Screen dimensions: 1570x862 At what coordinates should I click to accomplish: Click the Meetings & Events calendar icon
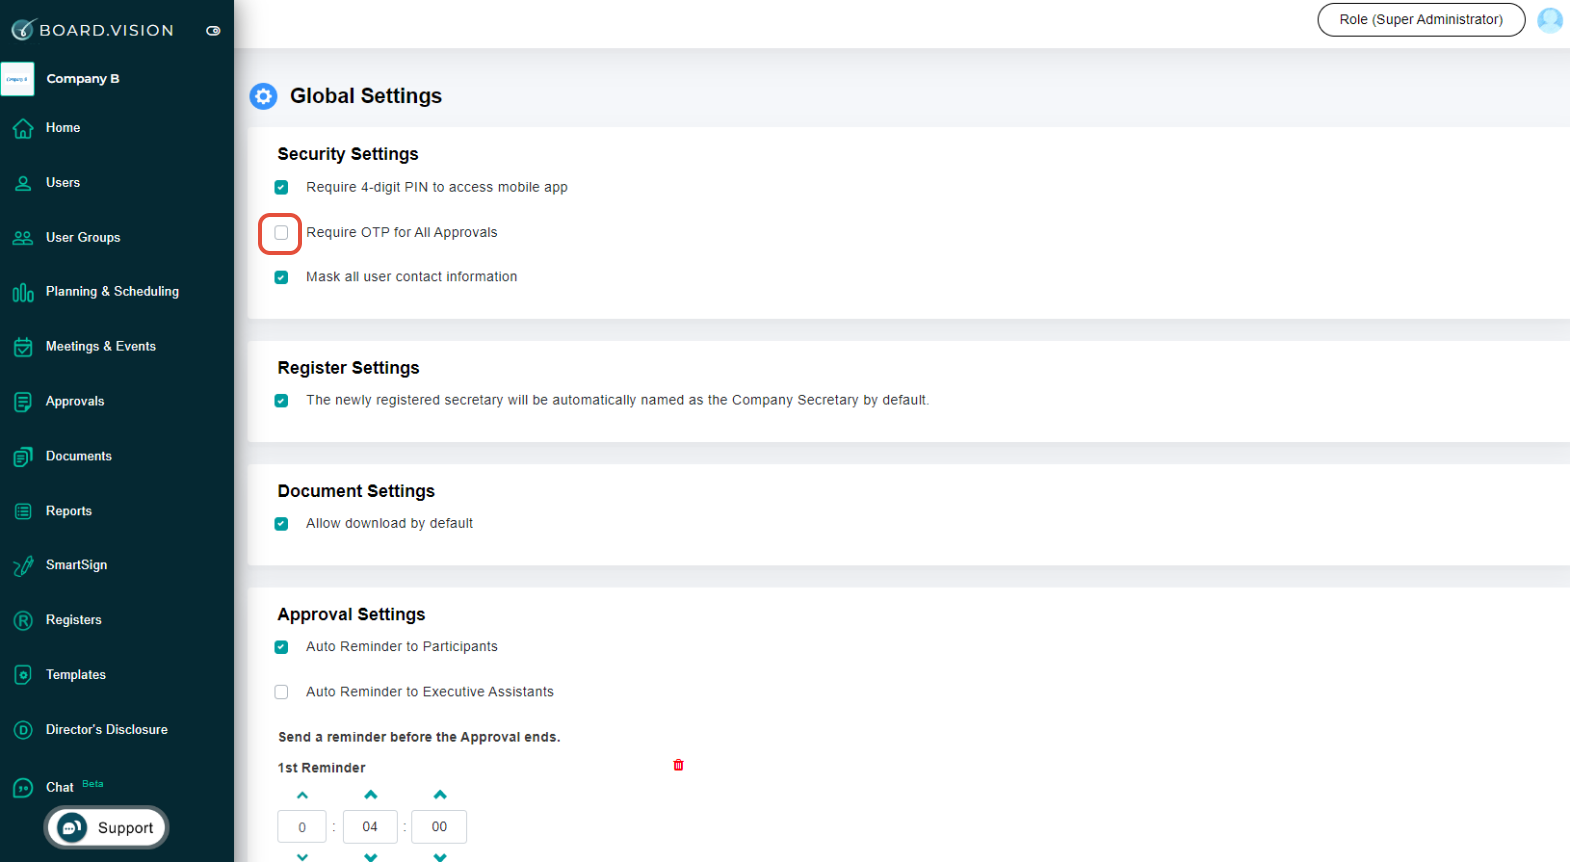(23, 347)
